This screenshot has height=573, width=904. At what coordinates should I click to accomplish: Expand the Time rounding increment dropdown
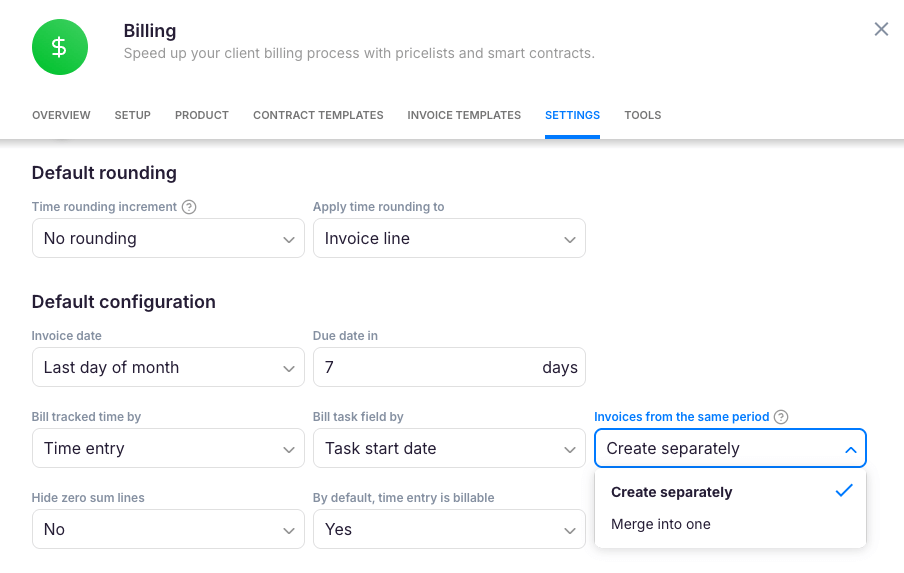168,239
